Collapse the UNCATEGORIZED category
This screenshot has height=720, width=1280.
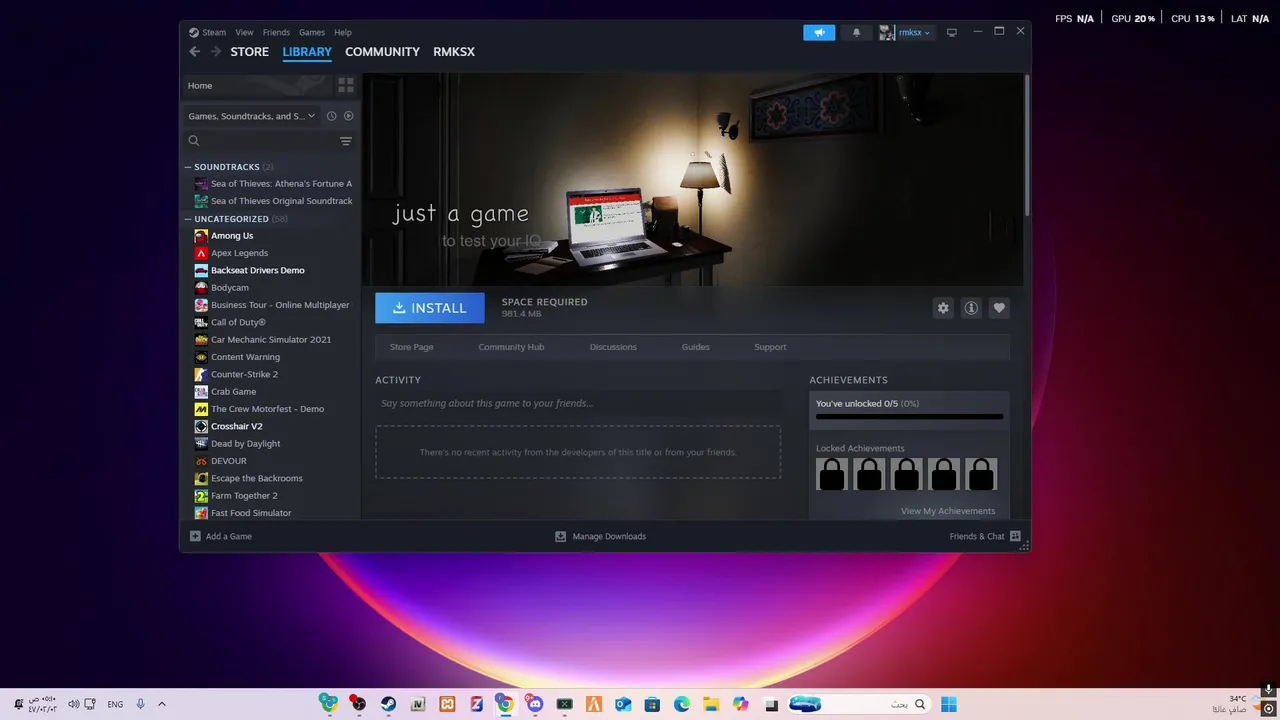tap(188, 219)
